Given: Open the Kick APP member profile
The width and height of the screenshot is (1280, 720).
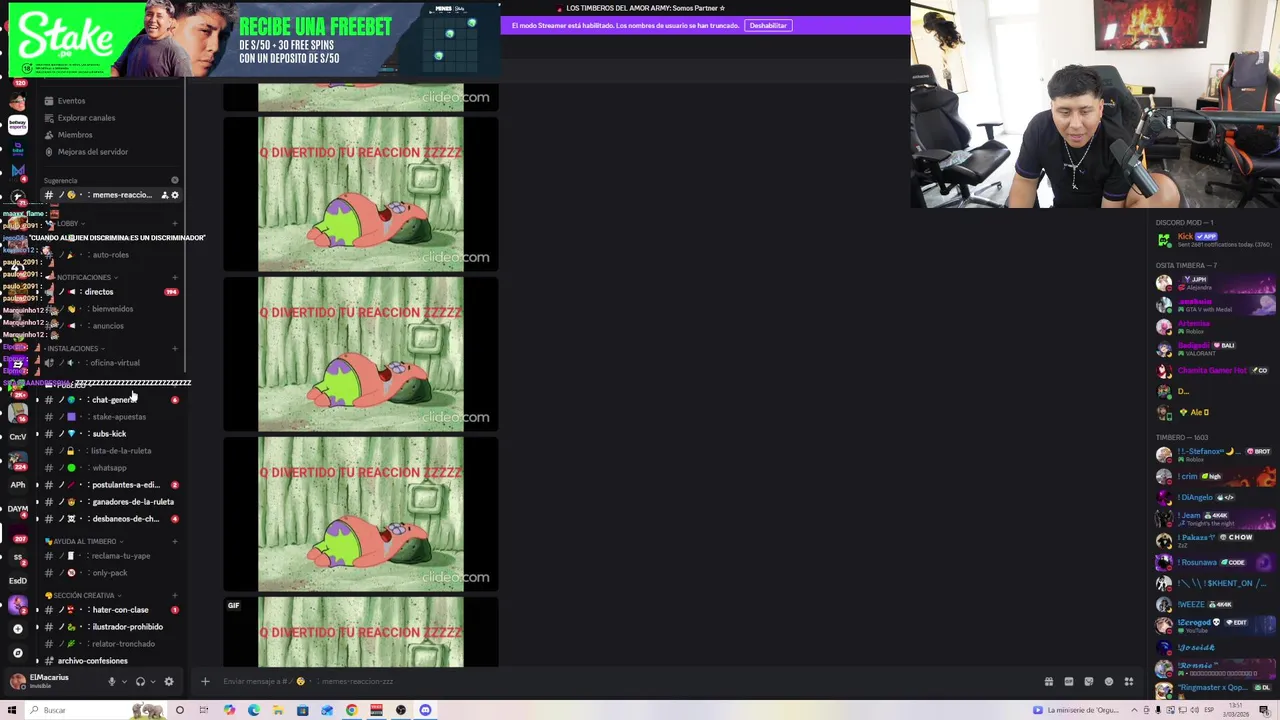Looking at the screenshot, I should click(x=1215, y=240).
